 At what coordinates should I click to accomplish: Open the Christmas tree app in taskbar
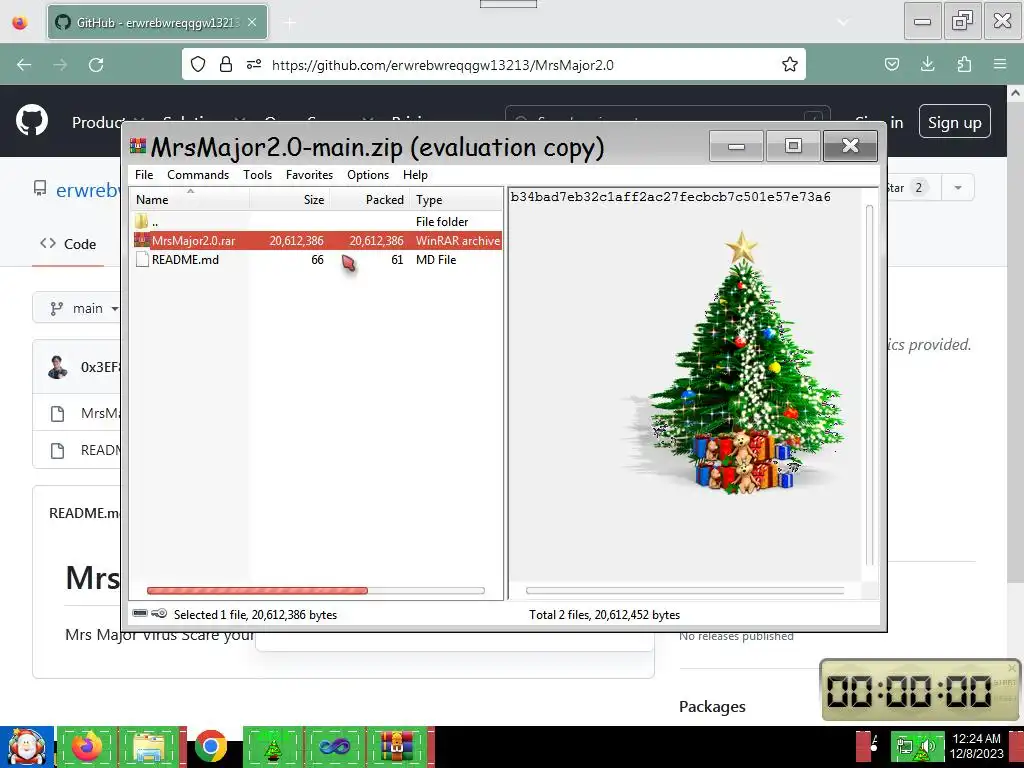273,747
